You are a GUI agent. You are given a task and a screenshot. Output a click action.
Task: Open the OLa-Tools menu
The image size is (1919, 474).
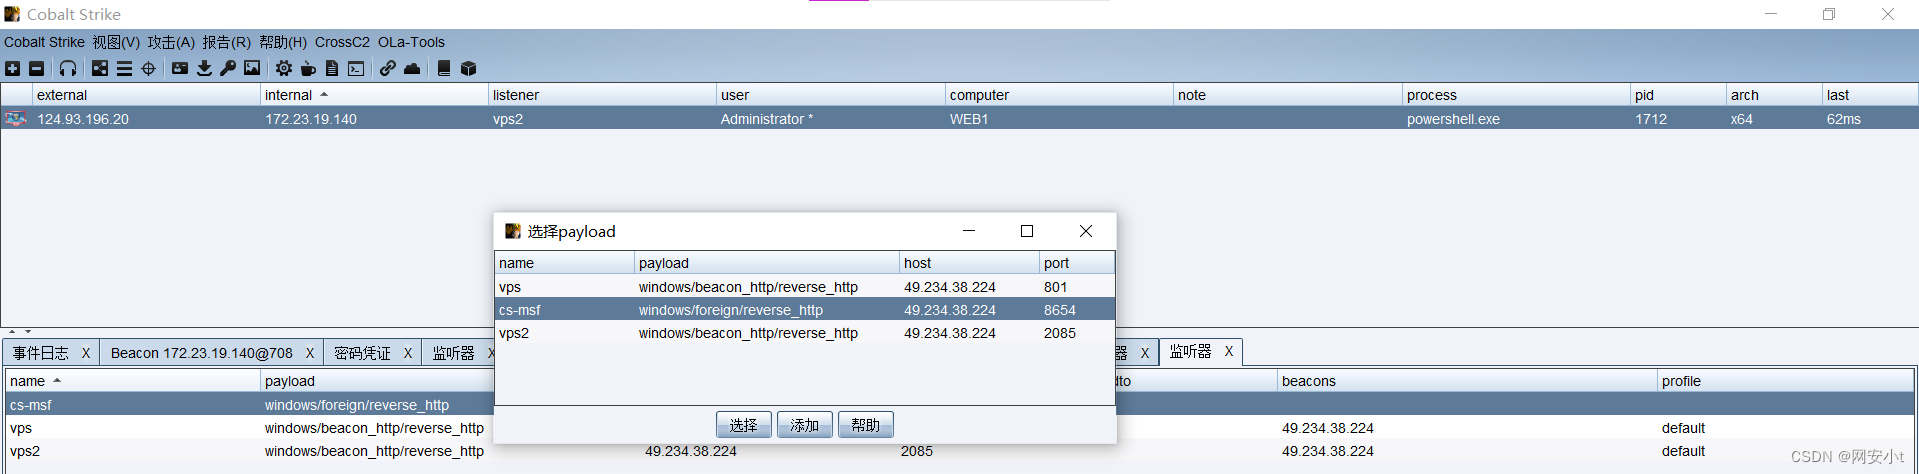pyautogui.click(x=411, y=42)
